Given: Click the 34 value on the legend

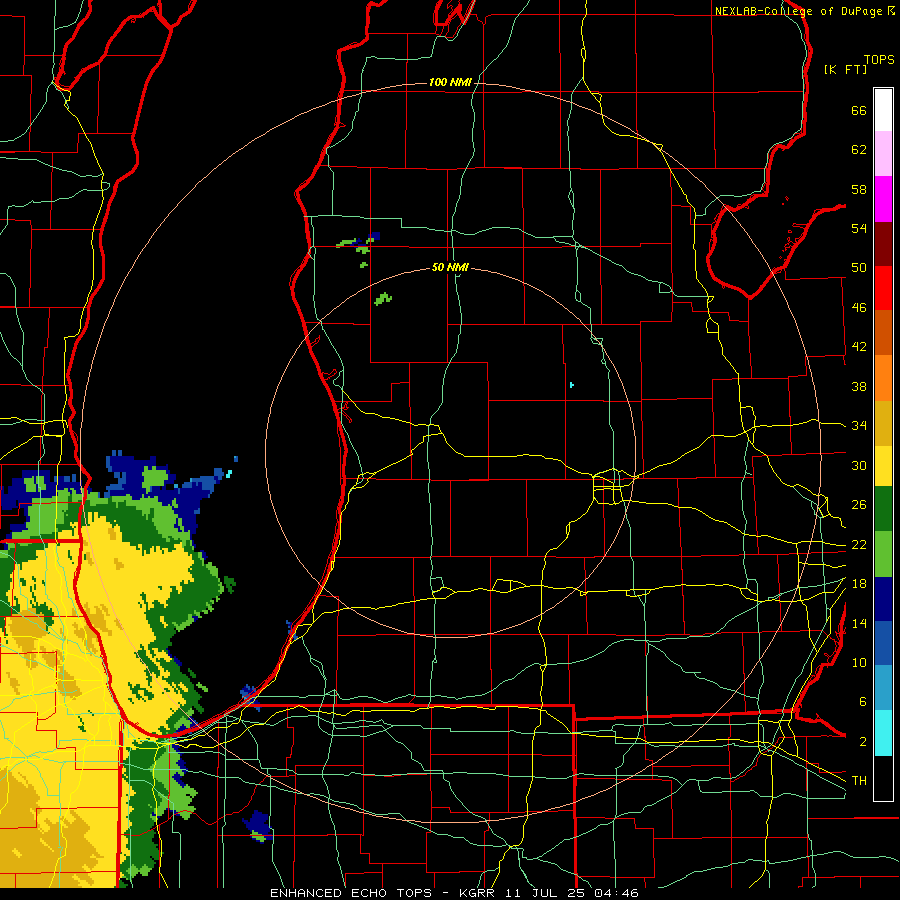Looking at the screenshot, I should coord(859,426).
